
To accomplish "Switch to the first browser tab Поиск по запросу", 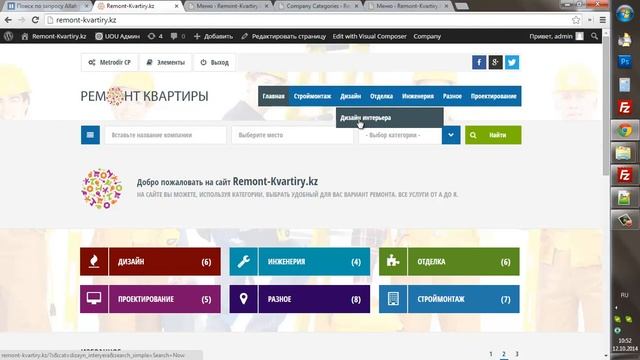I will click(x=48, y=6).
